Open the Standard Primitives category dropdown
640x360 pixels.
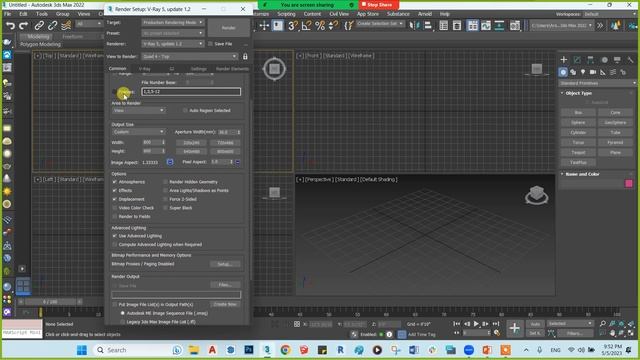[x=598, y=83]
